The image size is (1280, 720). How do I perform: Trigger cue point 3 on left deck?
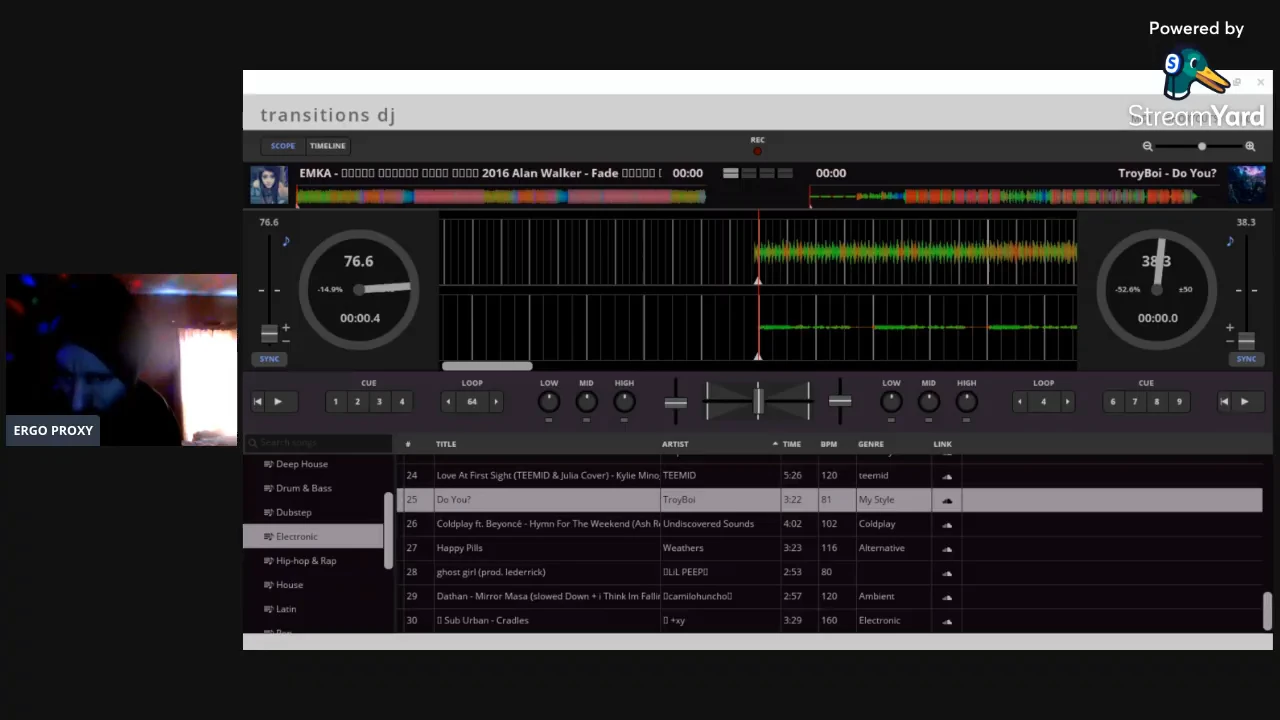pyautogui.click(x=379, y=402)
